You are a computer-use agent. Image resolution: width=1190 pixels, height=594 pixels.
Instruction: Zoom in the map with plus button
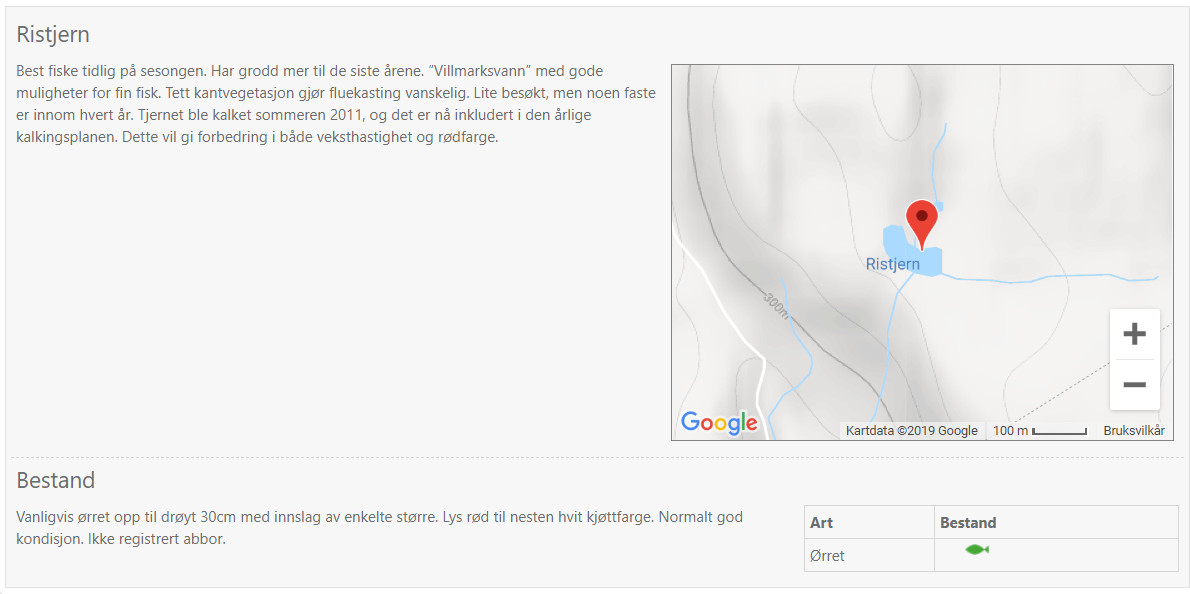coord(1135,334)
